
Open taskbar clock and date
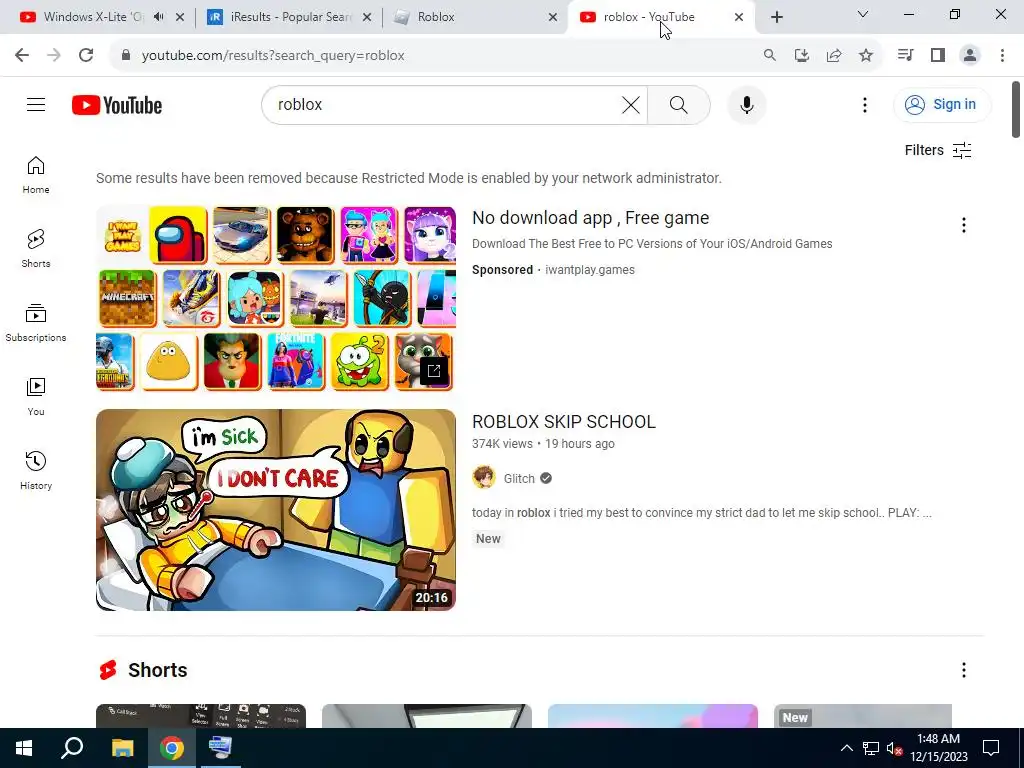tap(938, 748)
